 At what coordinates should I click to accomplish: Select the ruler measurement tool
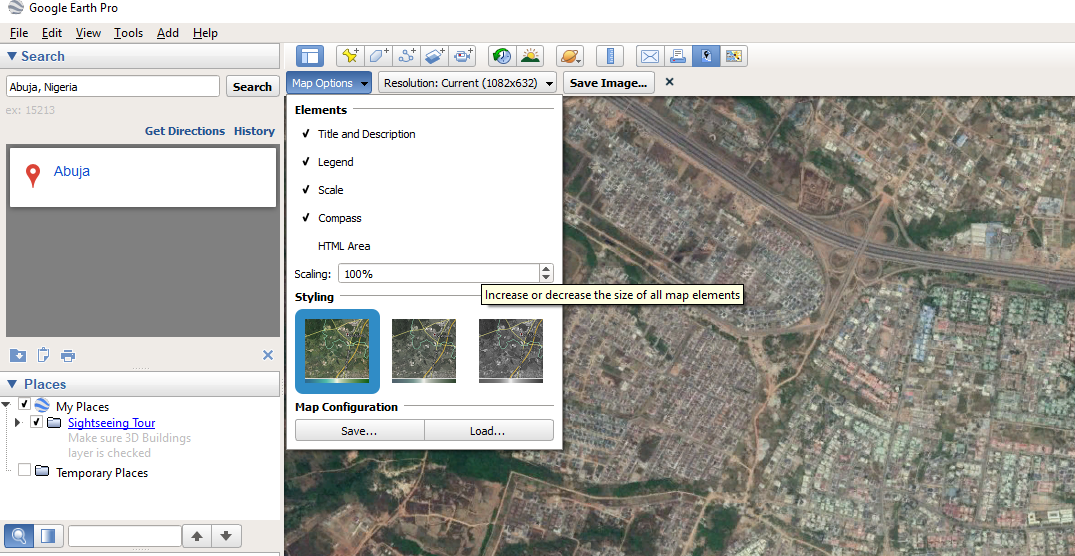click(x=609, y=56)
